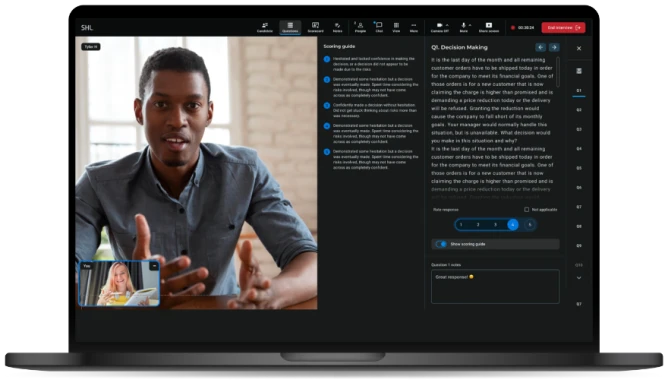Check the Not applicable checkbox
The width and height of the screenshot is (668, 383).
[x=527, y=210]
